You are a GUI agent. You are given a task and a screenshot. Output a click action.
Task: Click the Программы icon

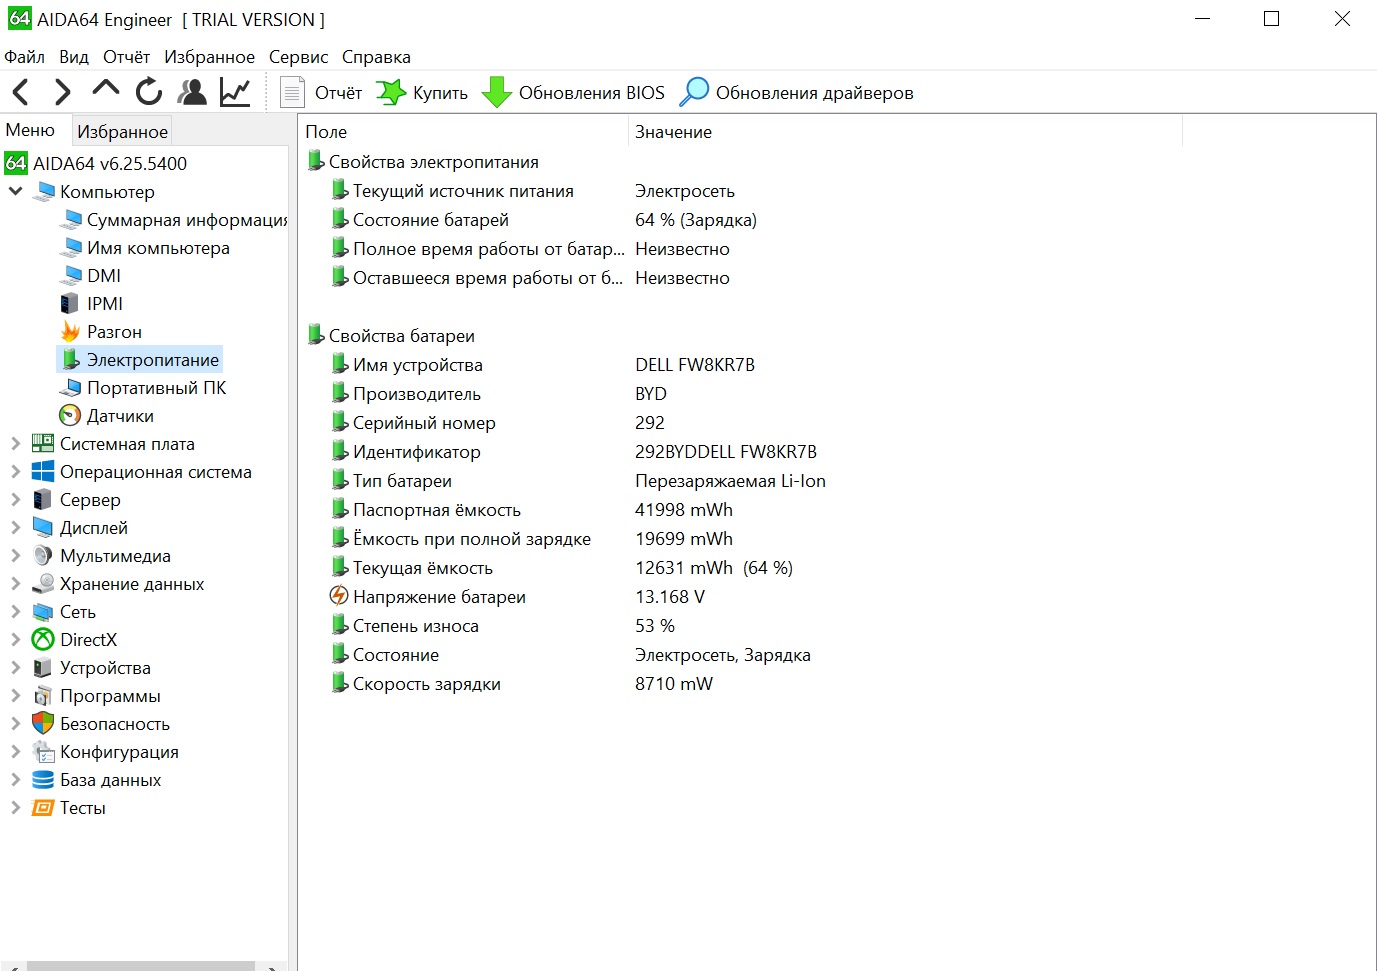click(43, 695)
